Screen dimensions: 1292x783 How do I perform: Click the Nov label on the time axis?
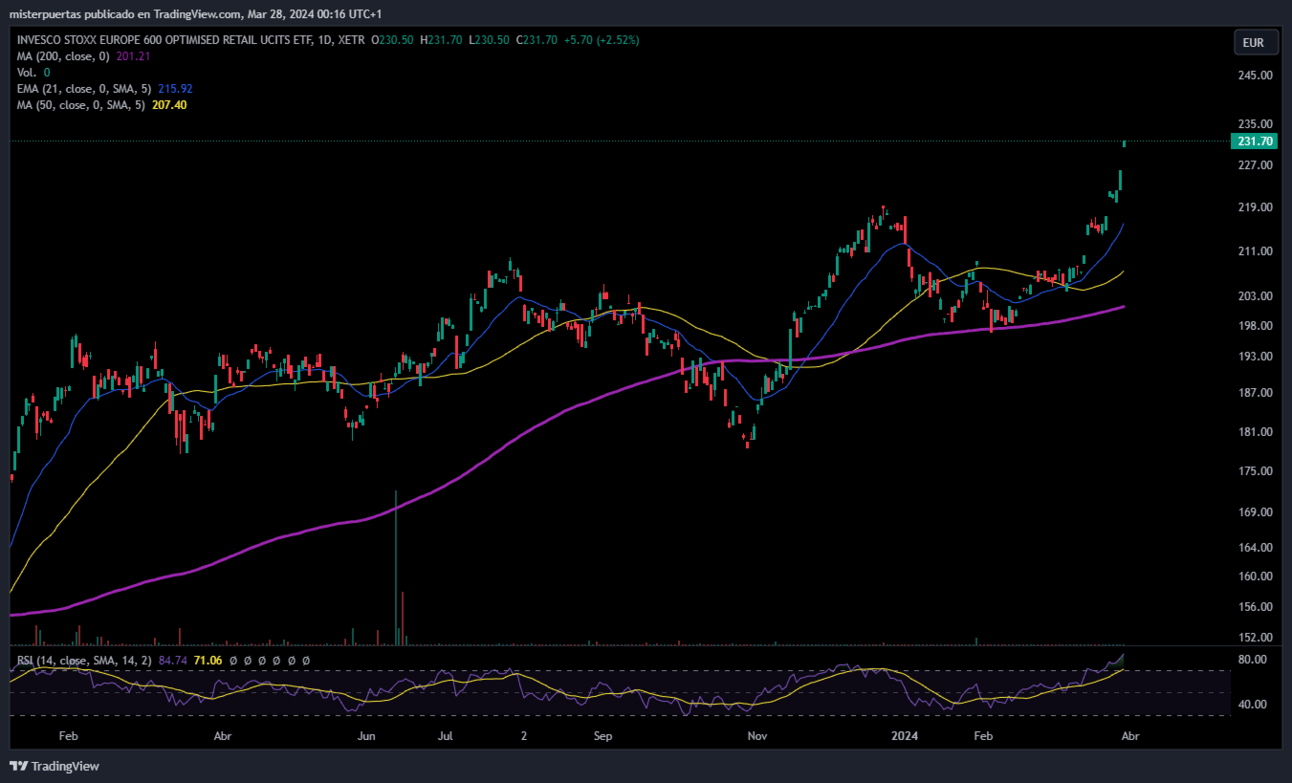click(x=756, y=736)
